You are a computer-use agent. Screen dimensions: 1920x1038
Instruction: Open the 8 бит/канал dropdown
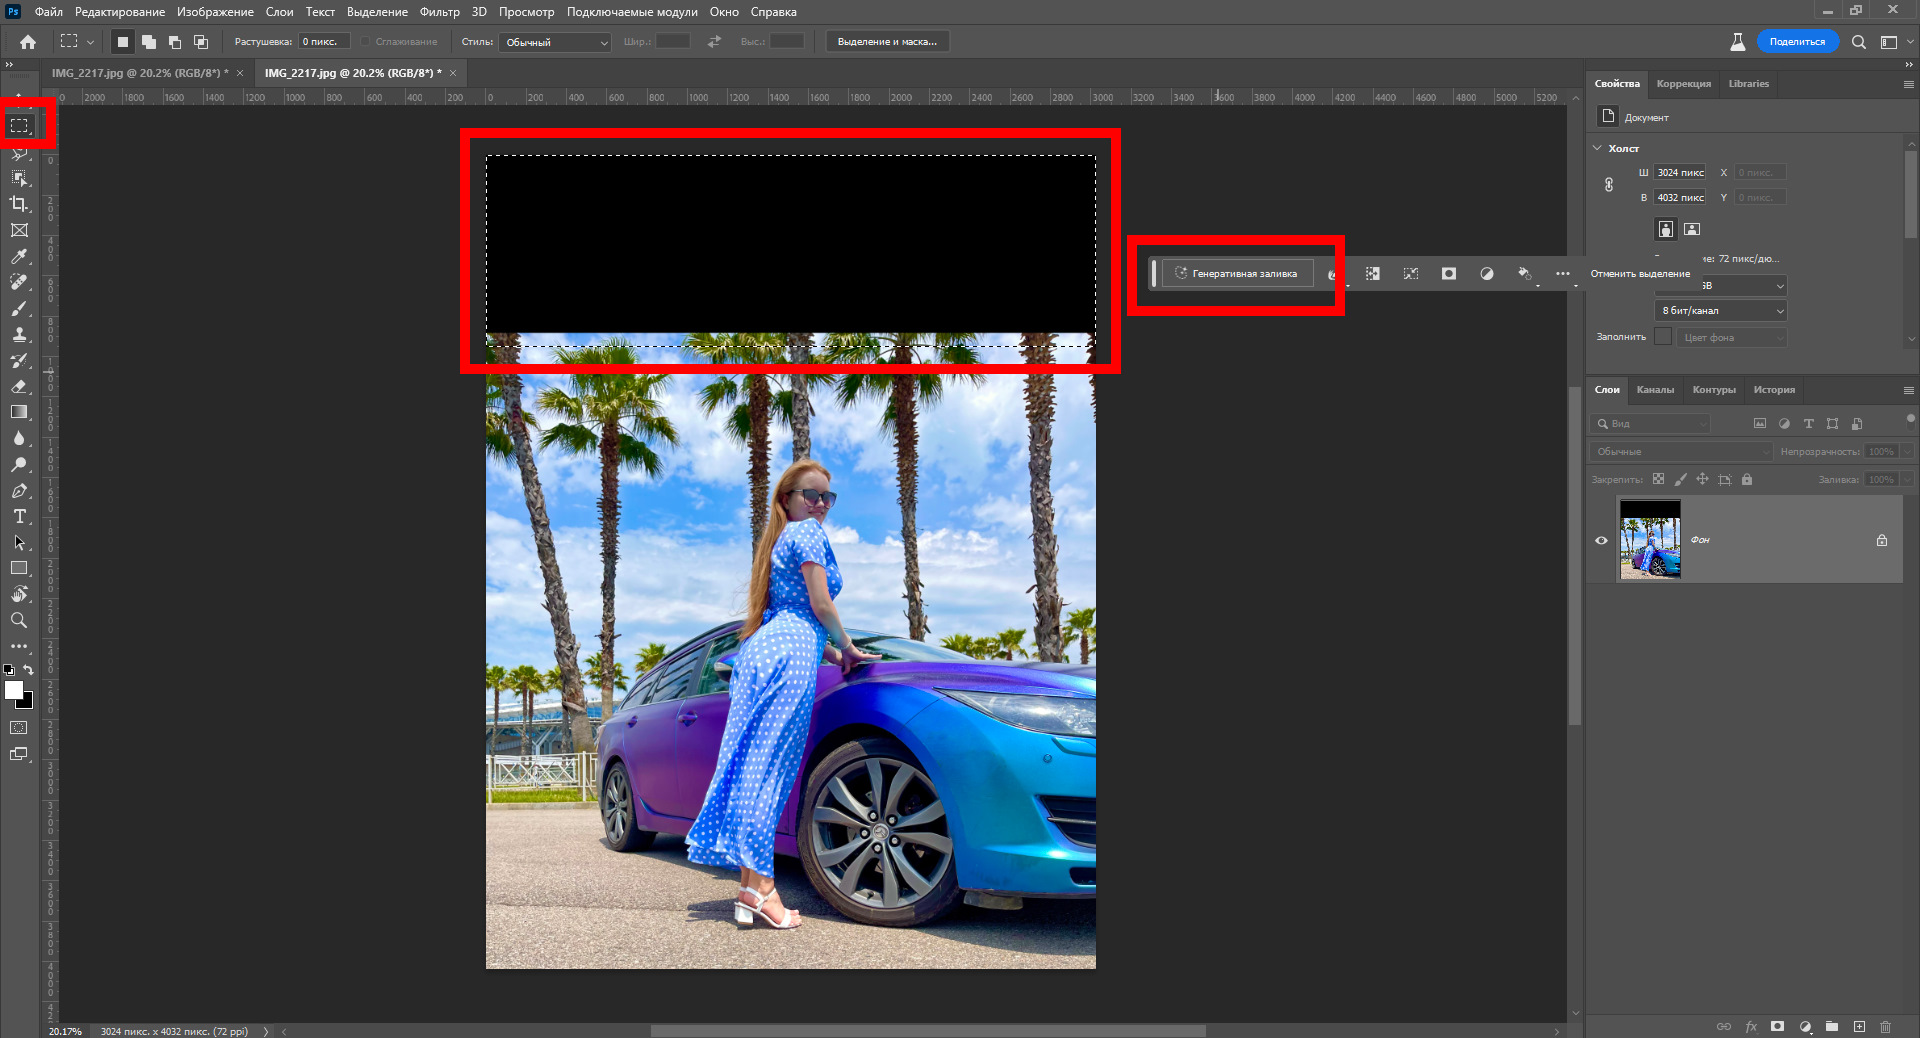(1721, 311)
